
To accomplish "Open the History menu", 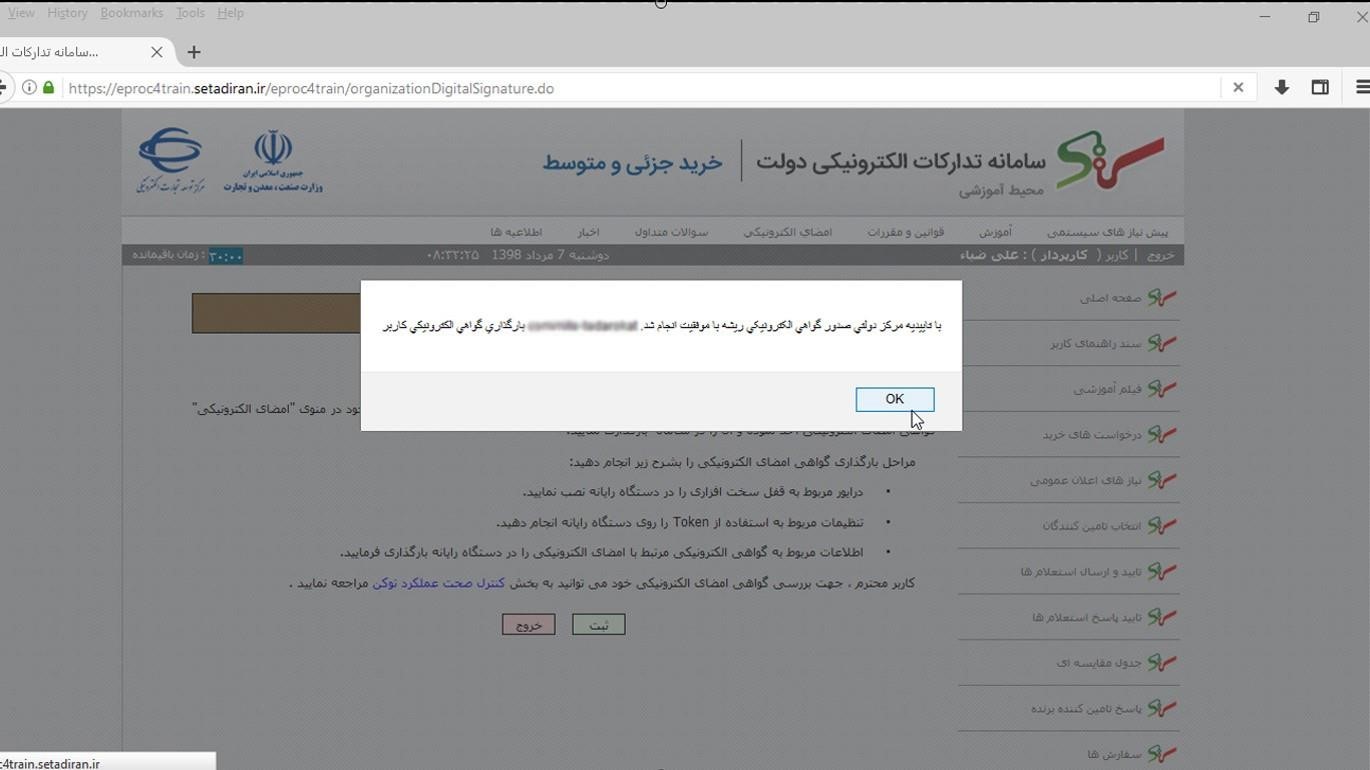I will click(67, 13).
